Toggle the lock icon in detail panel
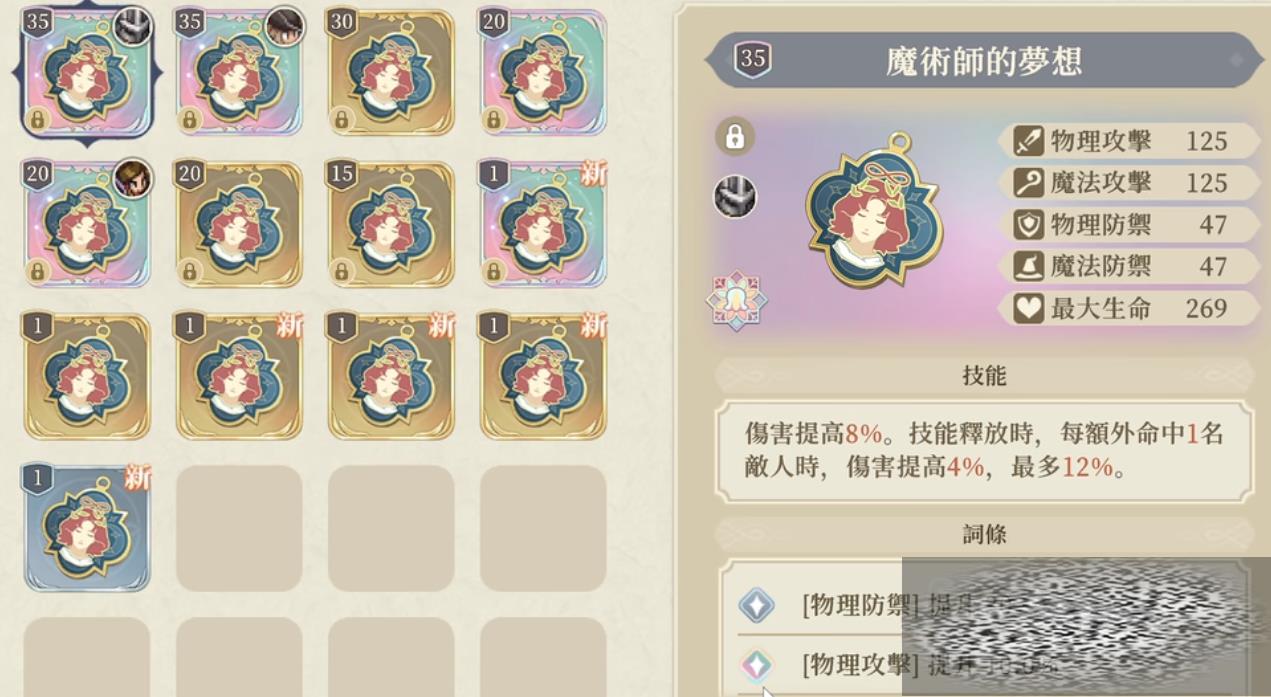The width and height of the screenshot is (1271, 697). pyautogui.click(x=735, y=136)
